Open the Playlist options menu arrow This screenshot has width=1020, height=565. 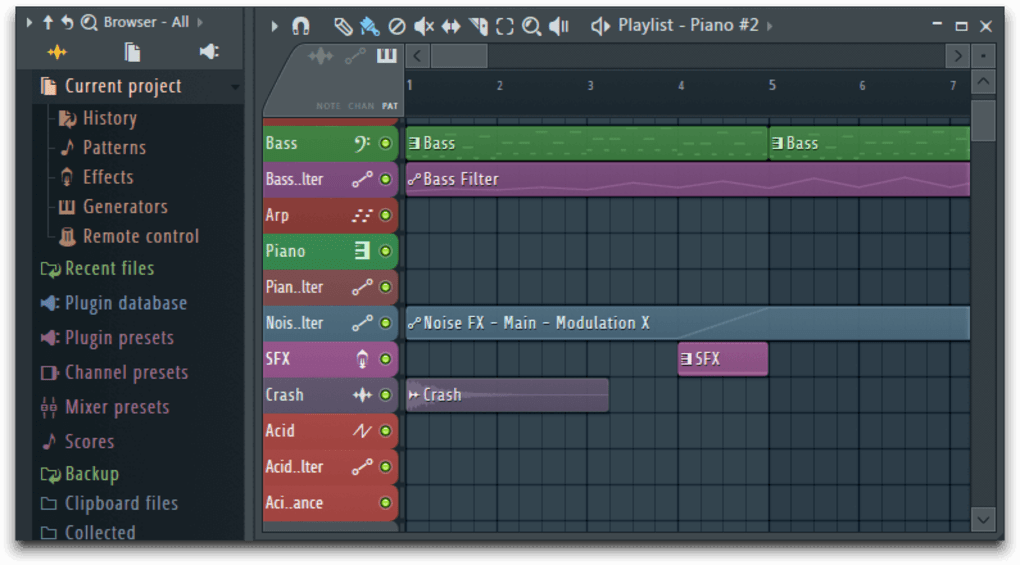(274, 26)
